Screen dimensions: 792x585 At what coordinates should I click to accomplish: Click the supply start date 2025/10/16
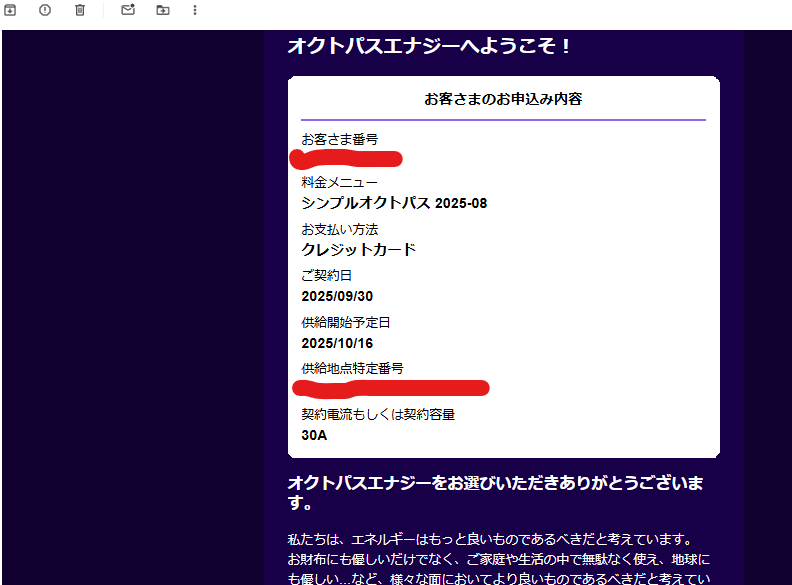337,343
